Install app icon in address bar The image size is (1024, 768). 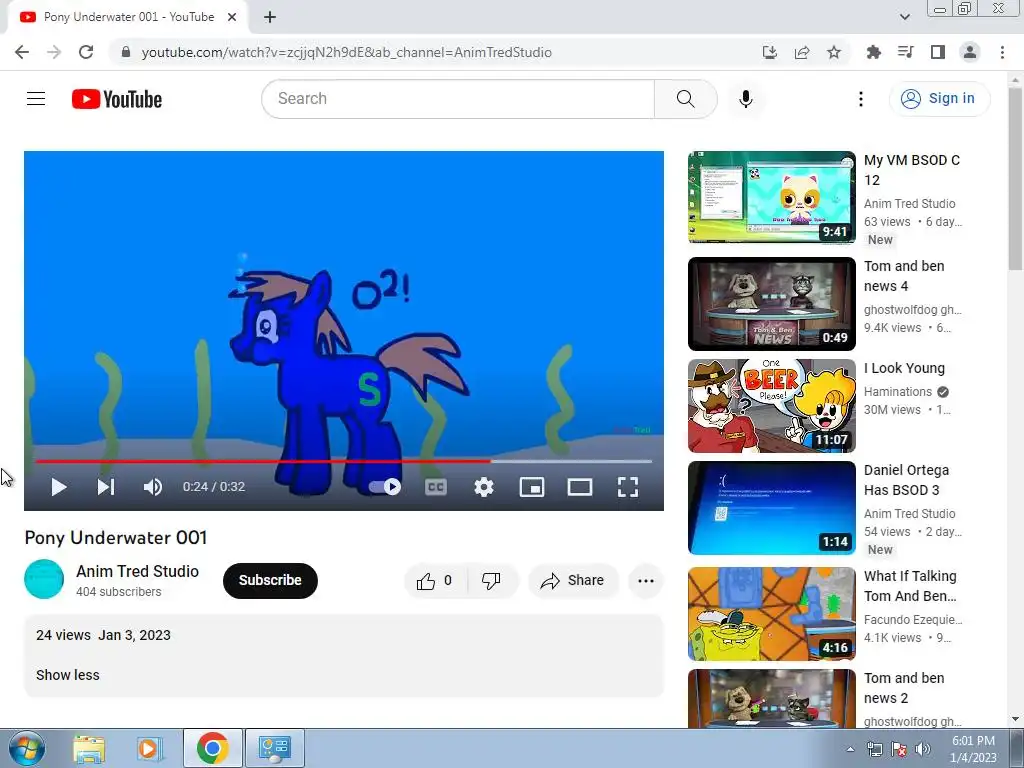pos(770,52)
